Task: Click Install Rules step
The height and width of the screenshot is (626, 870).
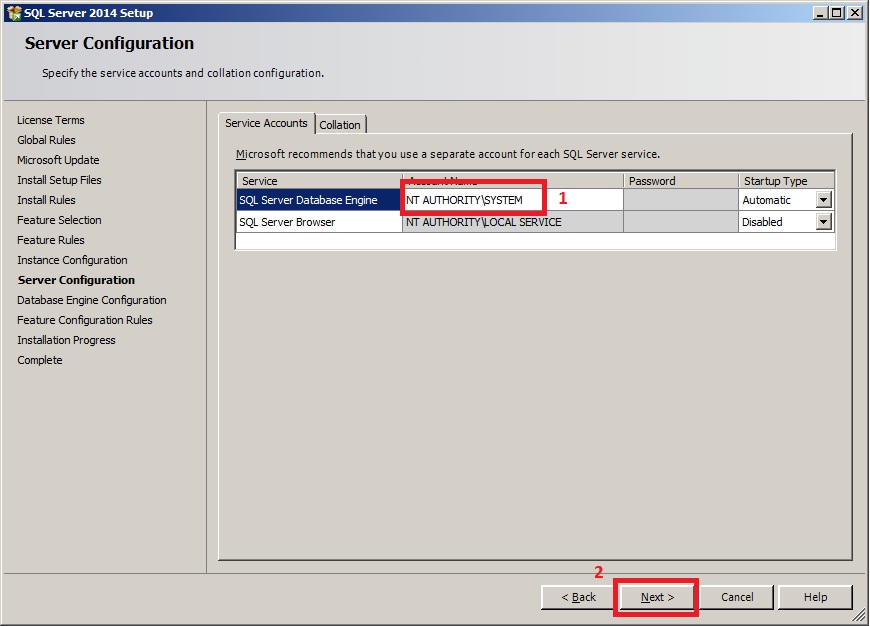Action: click(x=46, y=200)
